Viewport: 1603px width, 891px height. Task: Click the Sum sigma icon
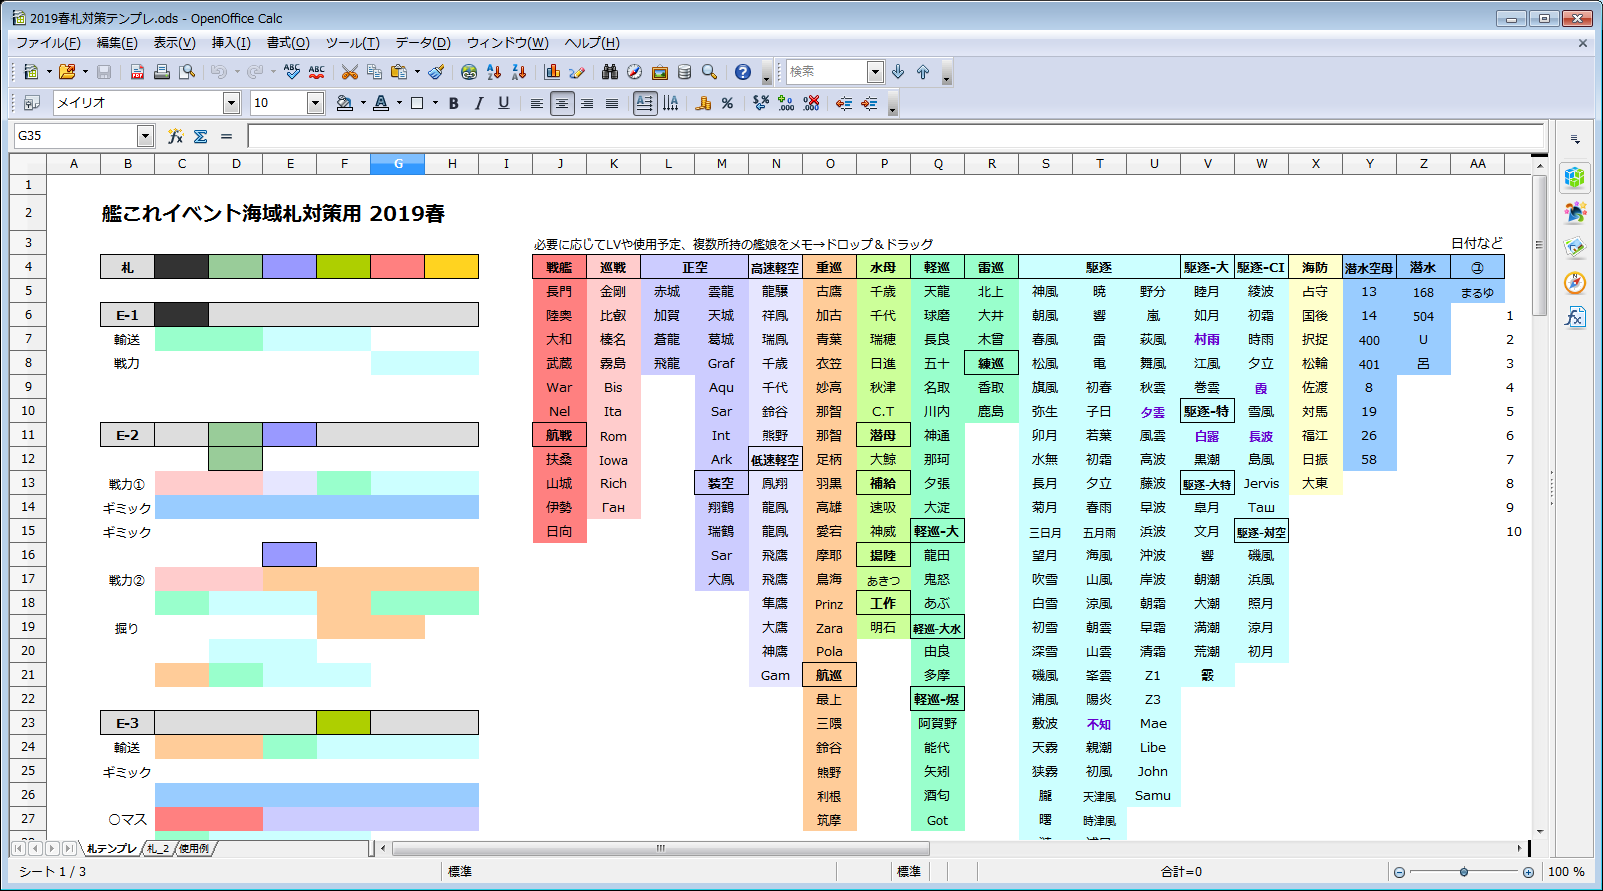[201, 136]
